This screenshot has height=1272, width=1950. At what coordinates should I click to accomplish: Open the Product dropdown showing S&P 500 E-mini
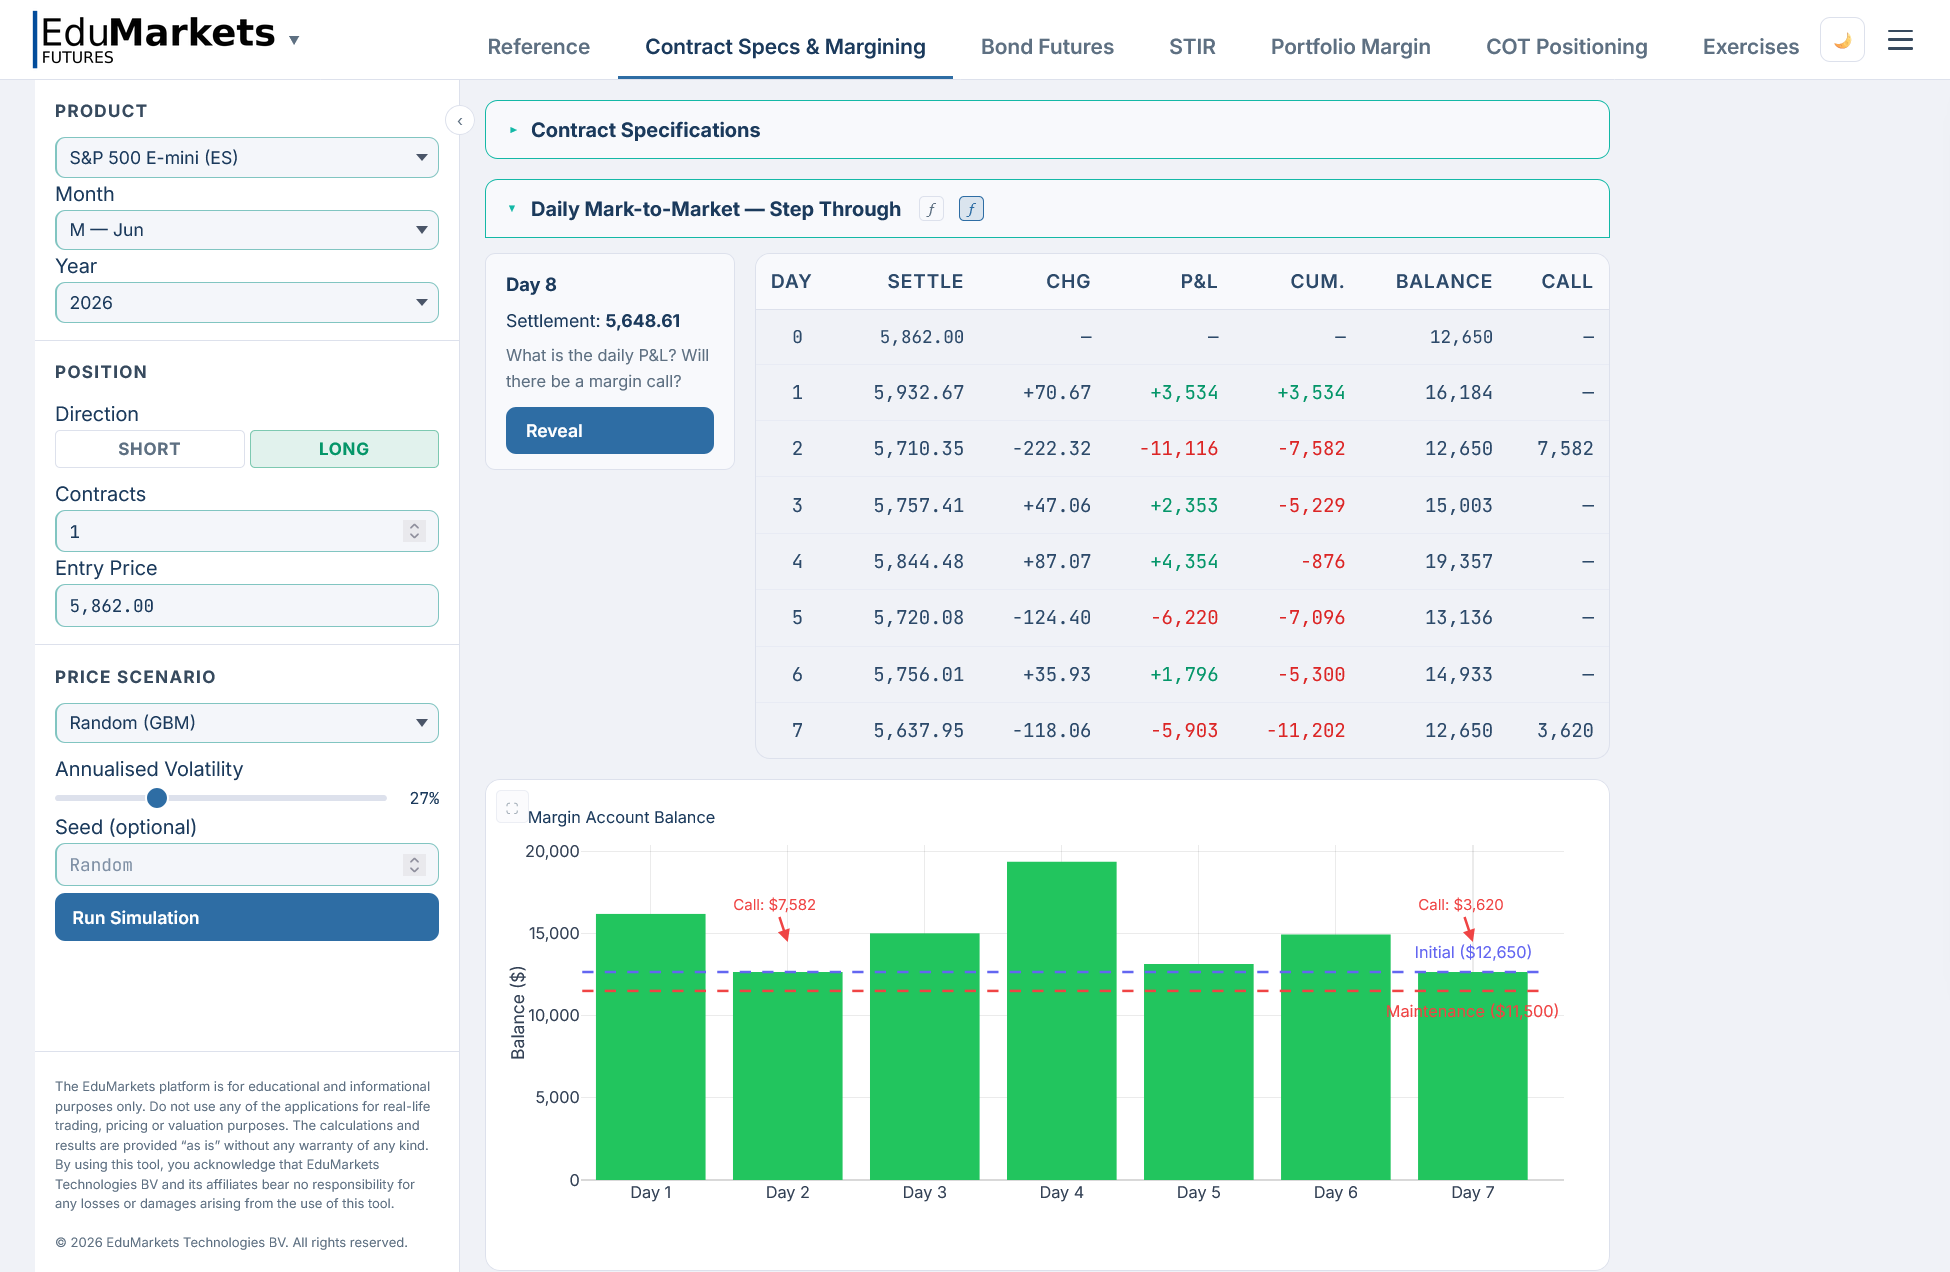246,157
